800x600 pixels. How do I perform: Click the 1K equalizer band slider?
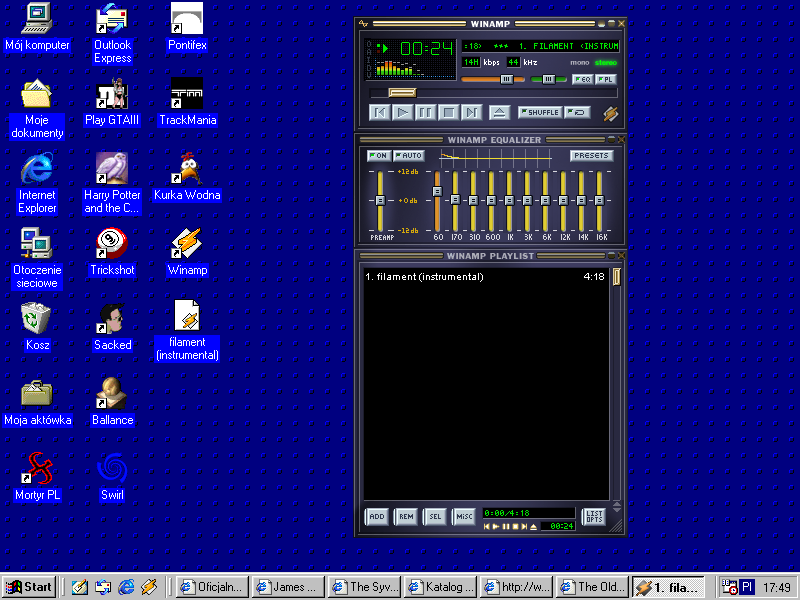(x=509, y=201)
